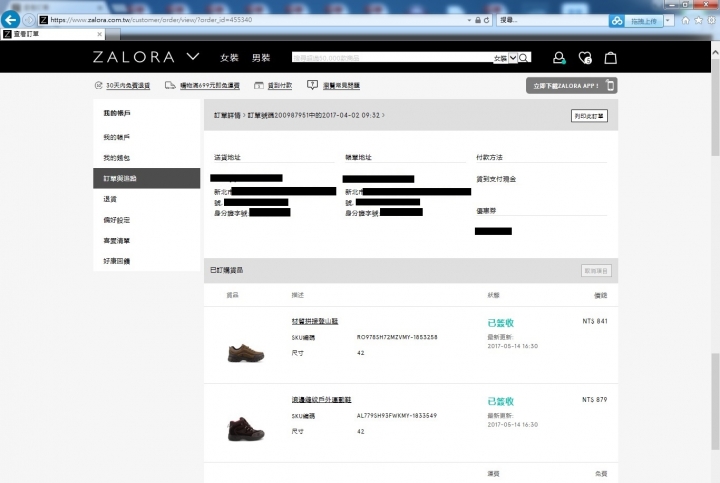Screen dimensions: 720x483
Task: Click the ZALORA logo
Action: (x=134, y=57)
